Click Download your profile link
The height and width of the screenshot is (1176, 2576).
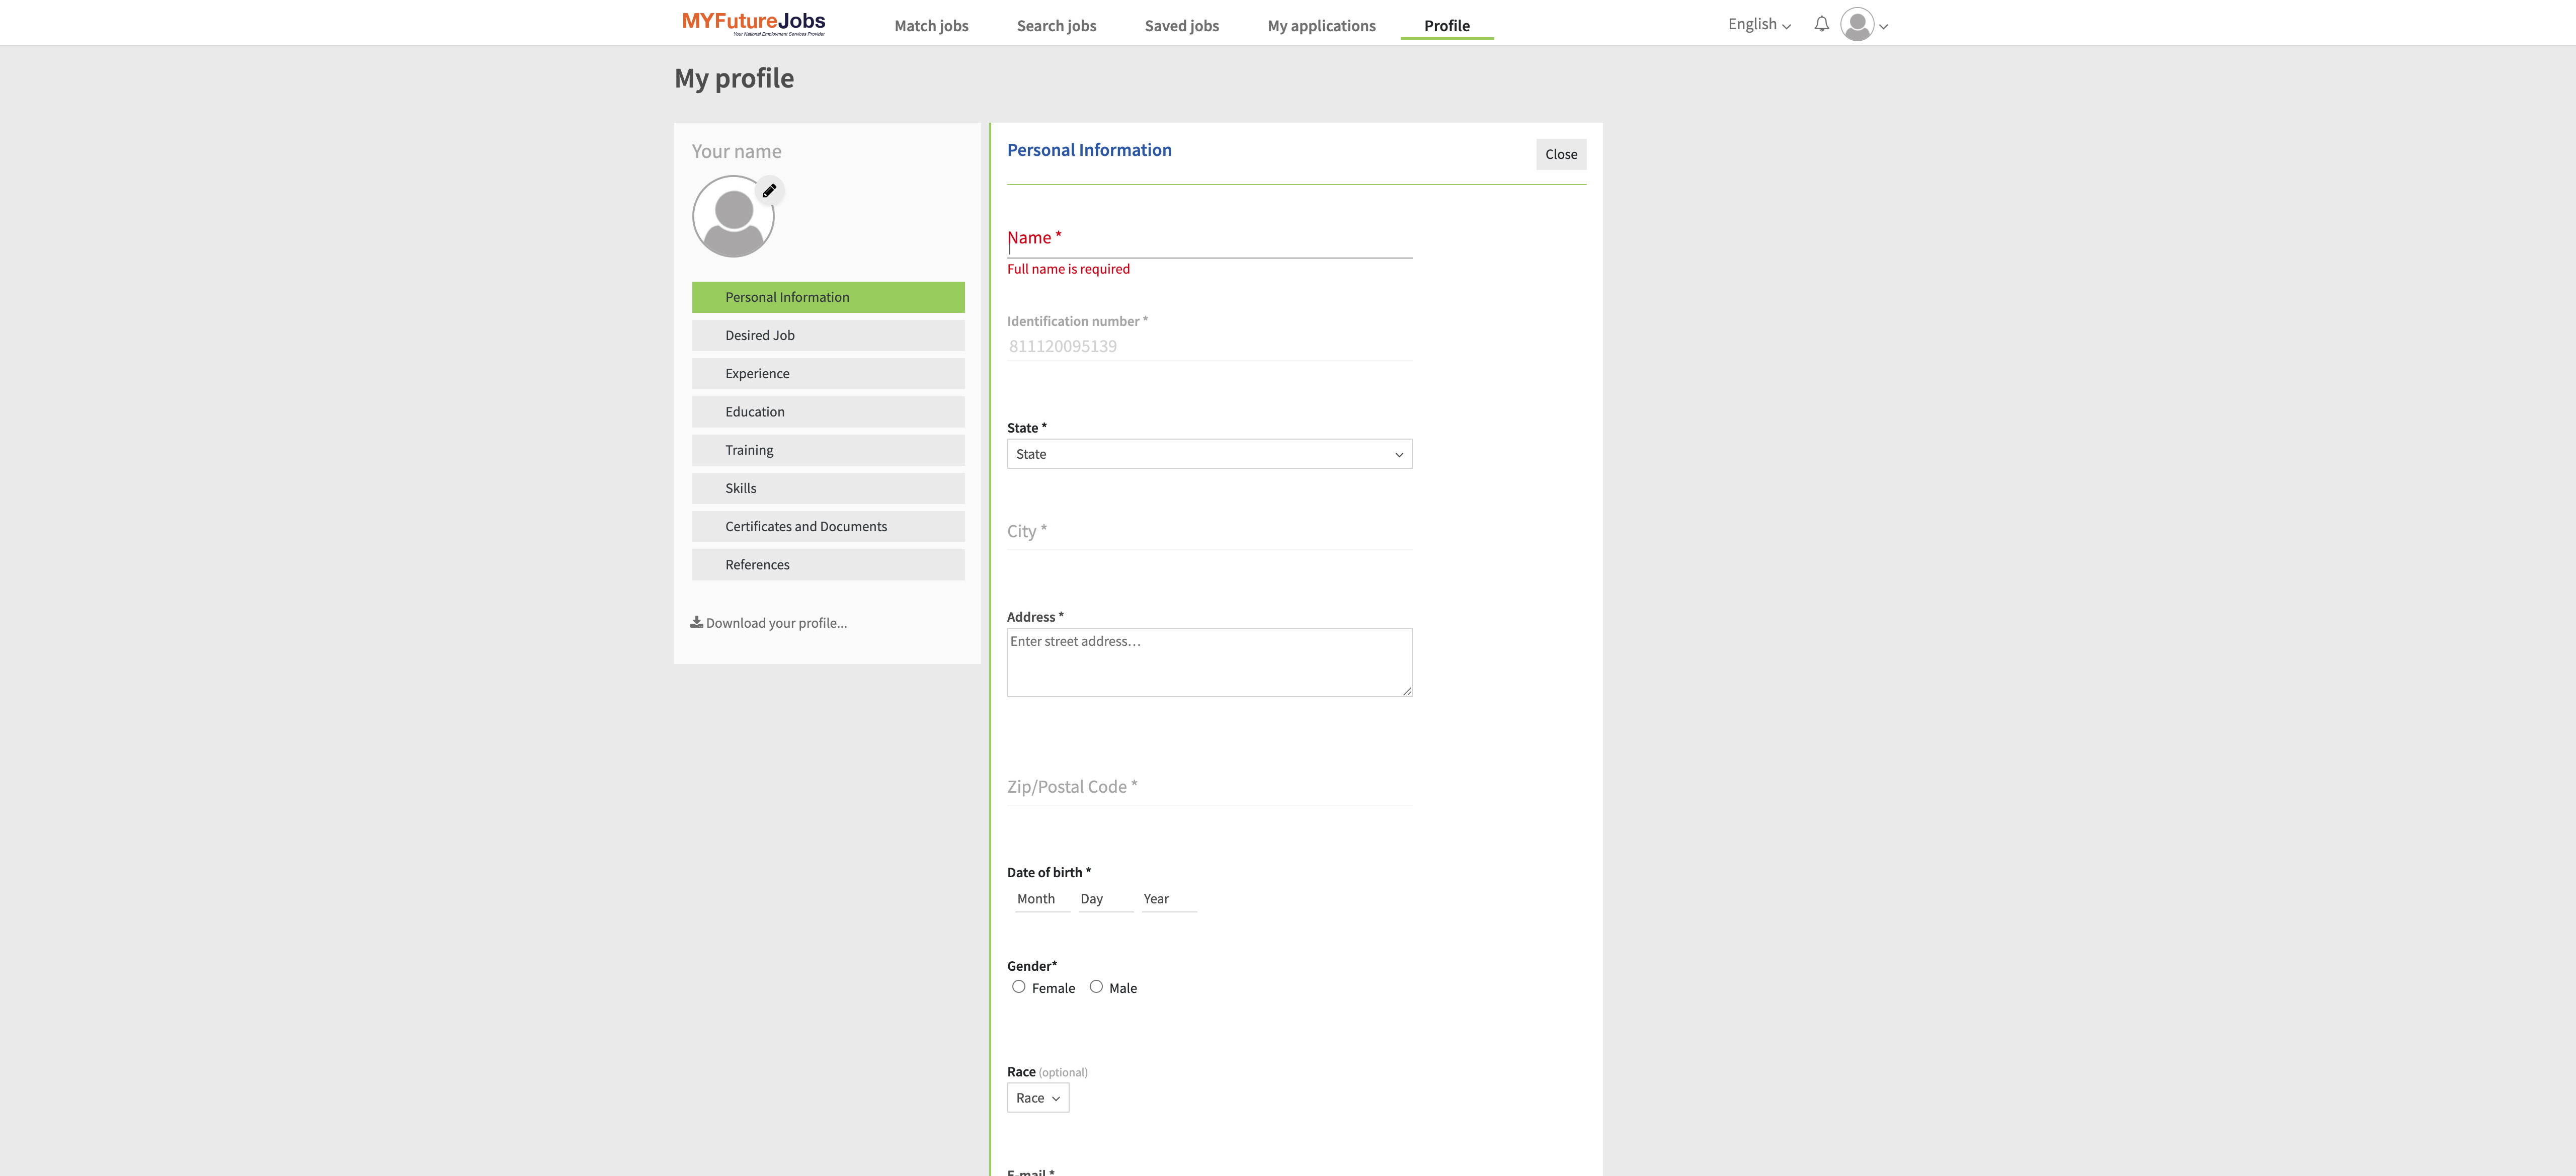point(776,623)
